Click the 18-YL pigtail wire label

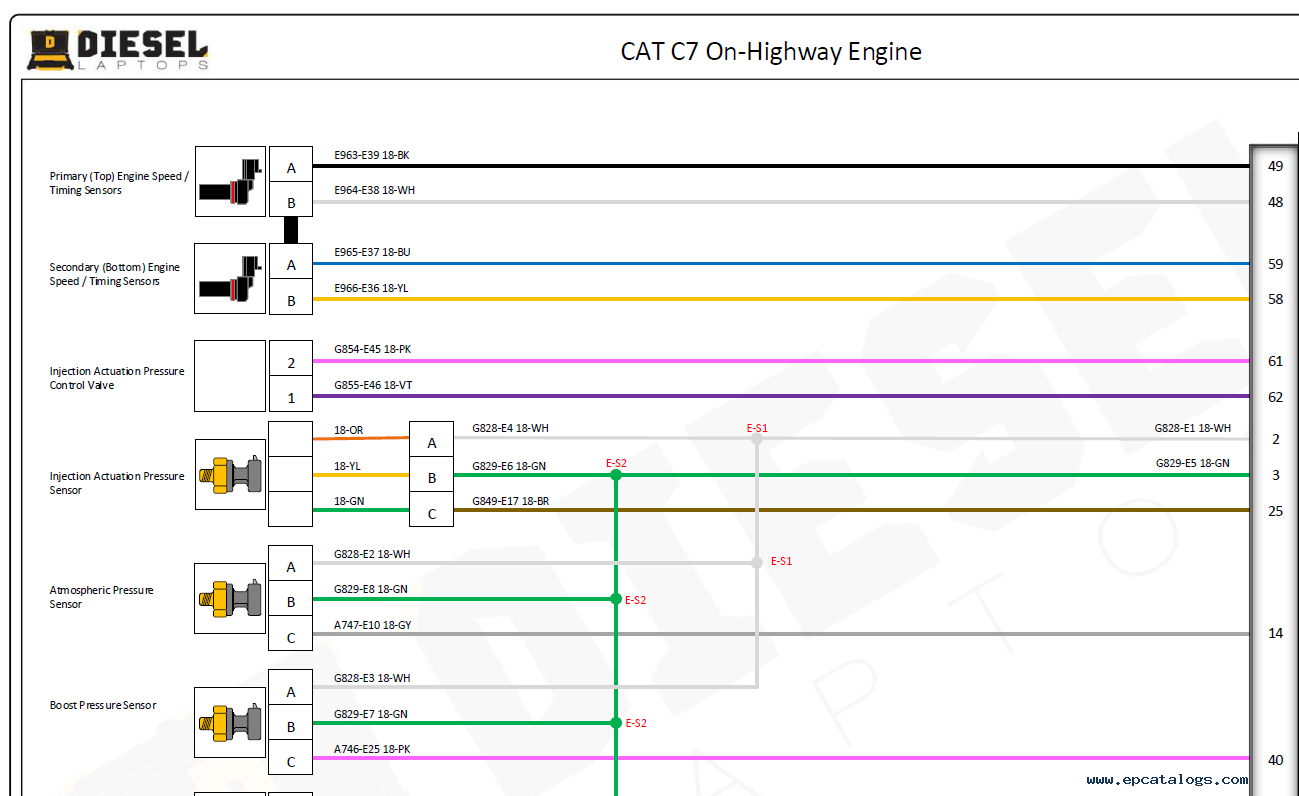coord(348,466)
